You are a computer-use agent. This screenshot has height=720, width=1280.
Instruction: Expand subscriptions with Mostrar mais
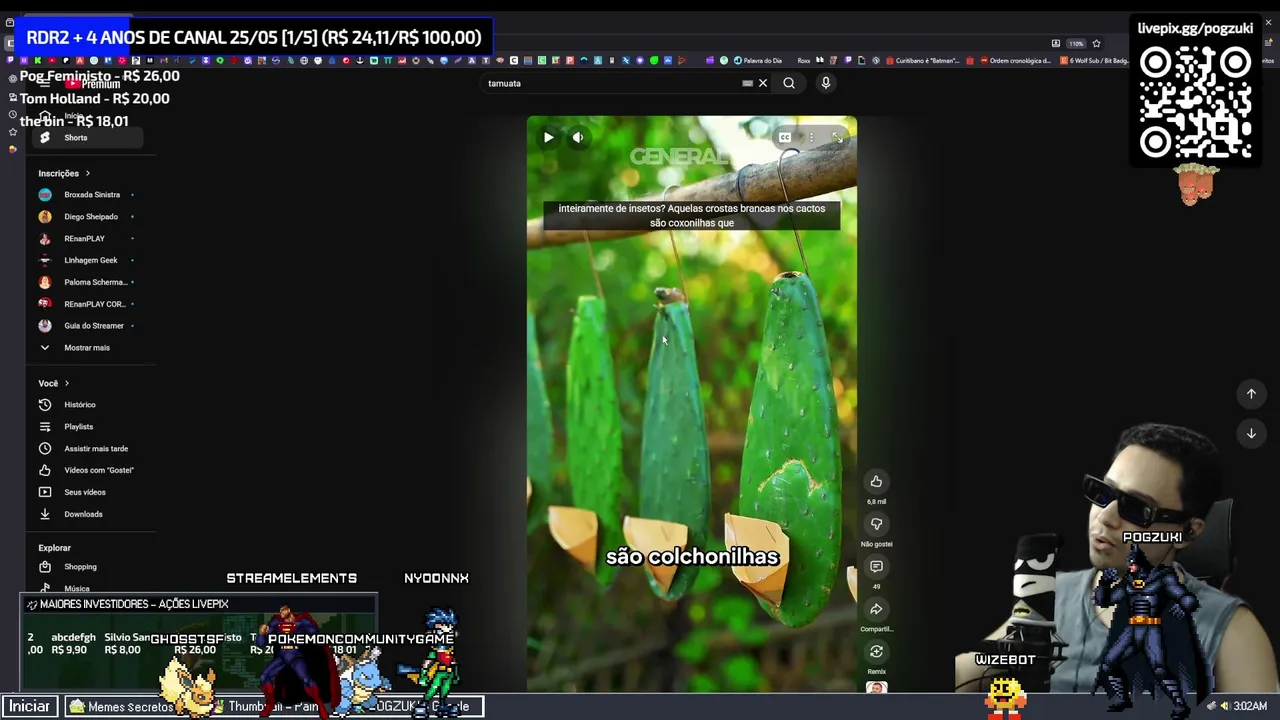point(88,348)
